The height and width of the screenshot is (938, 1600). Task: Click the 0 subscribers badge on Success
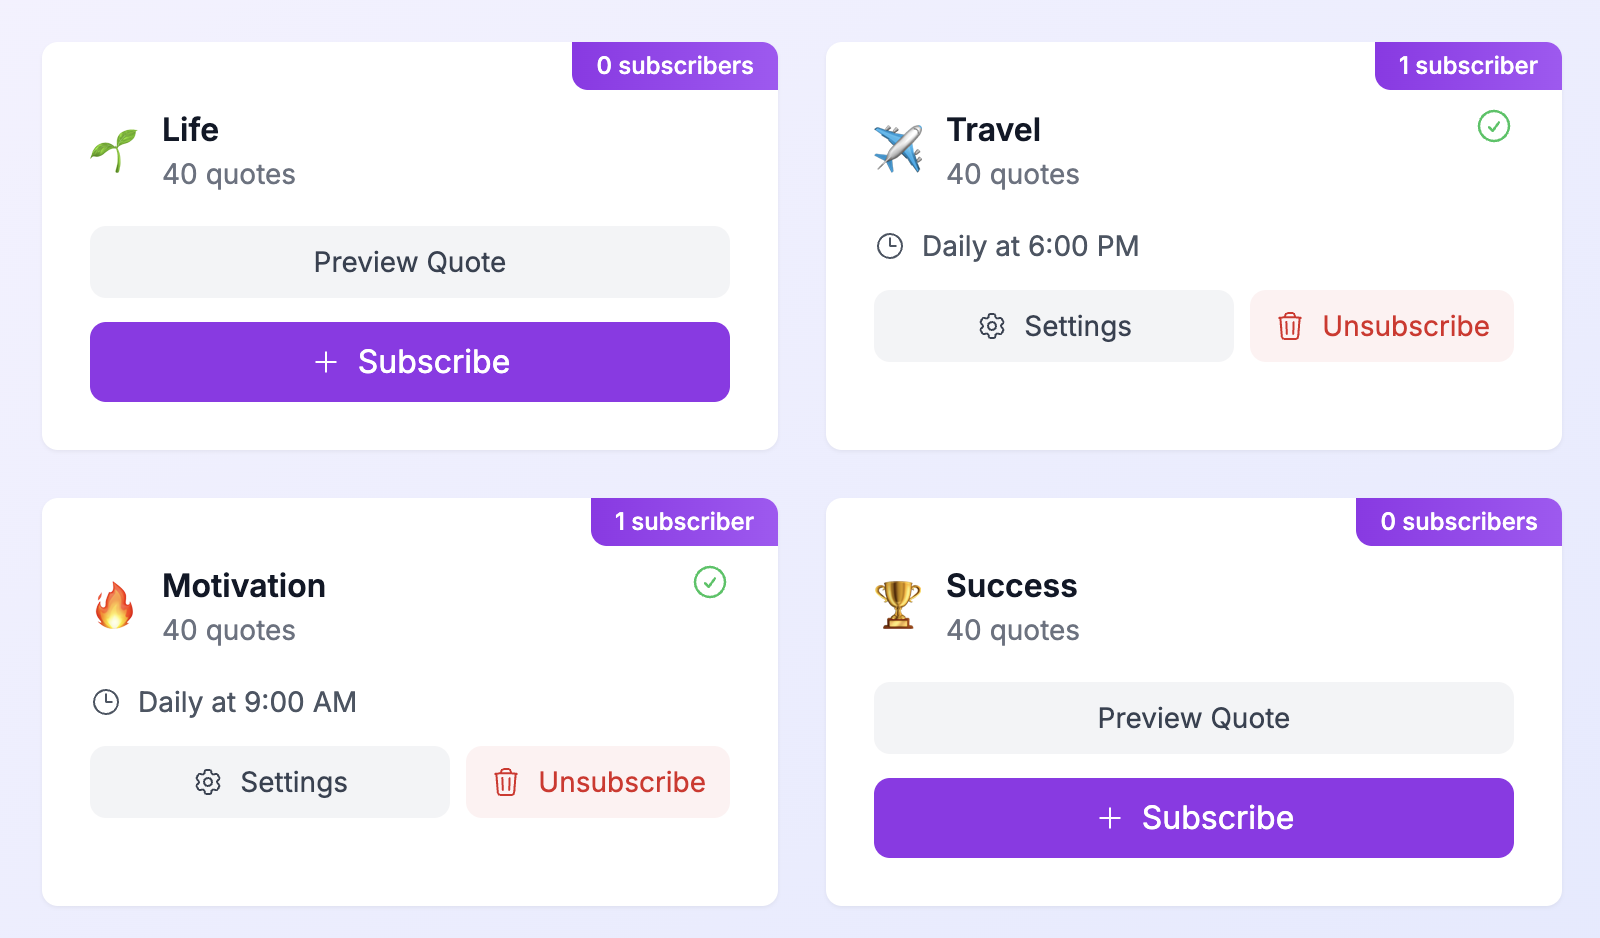[x=1459, y=522]
